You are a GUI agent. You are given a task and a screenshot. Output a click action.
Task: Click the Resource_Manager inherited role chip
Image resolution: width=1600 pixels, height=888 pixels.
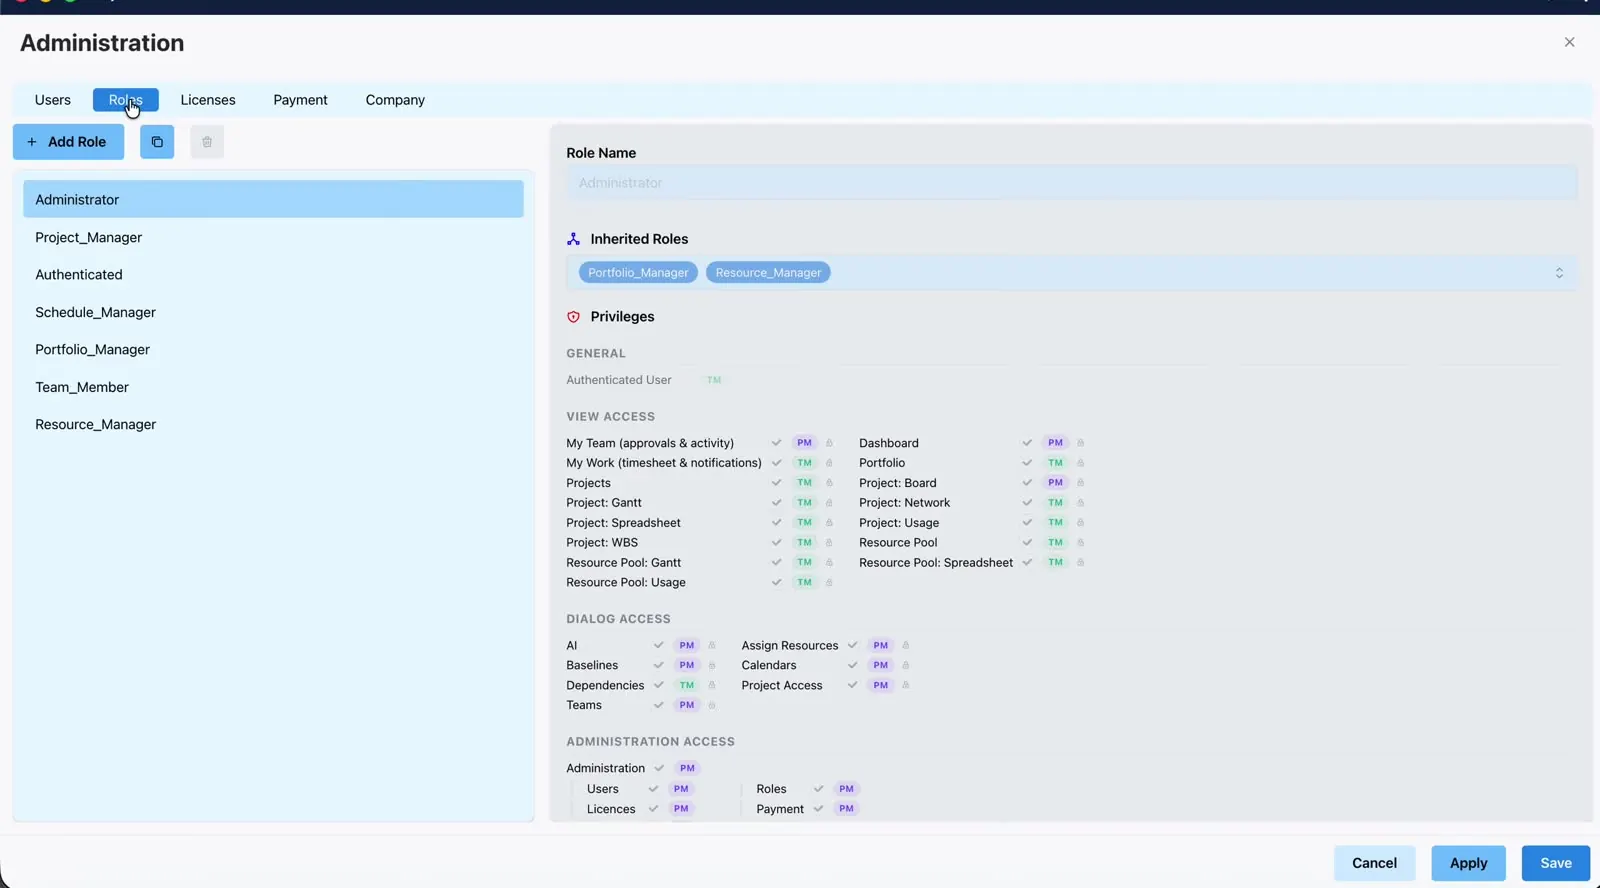coord(768,273)
